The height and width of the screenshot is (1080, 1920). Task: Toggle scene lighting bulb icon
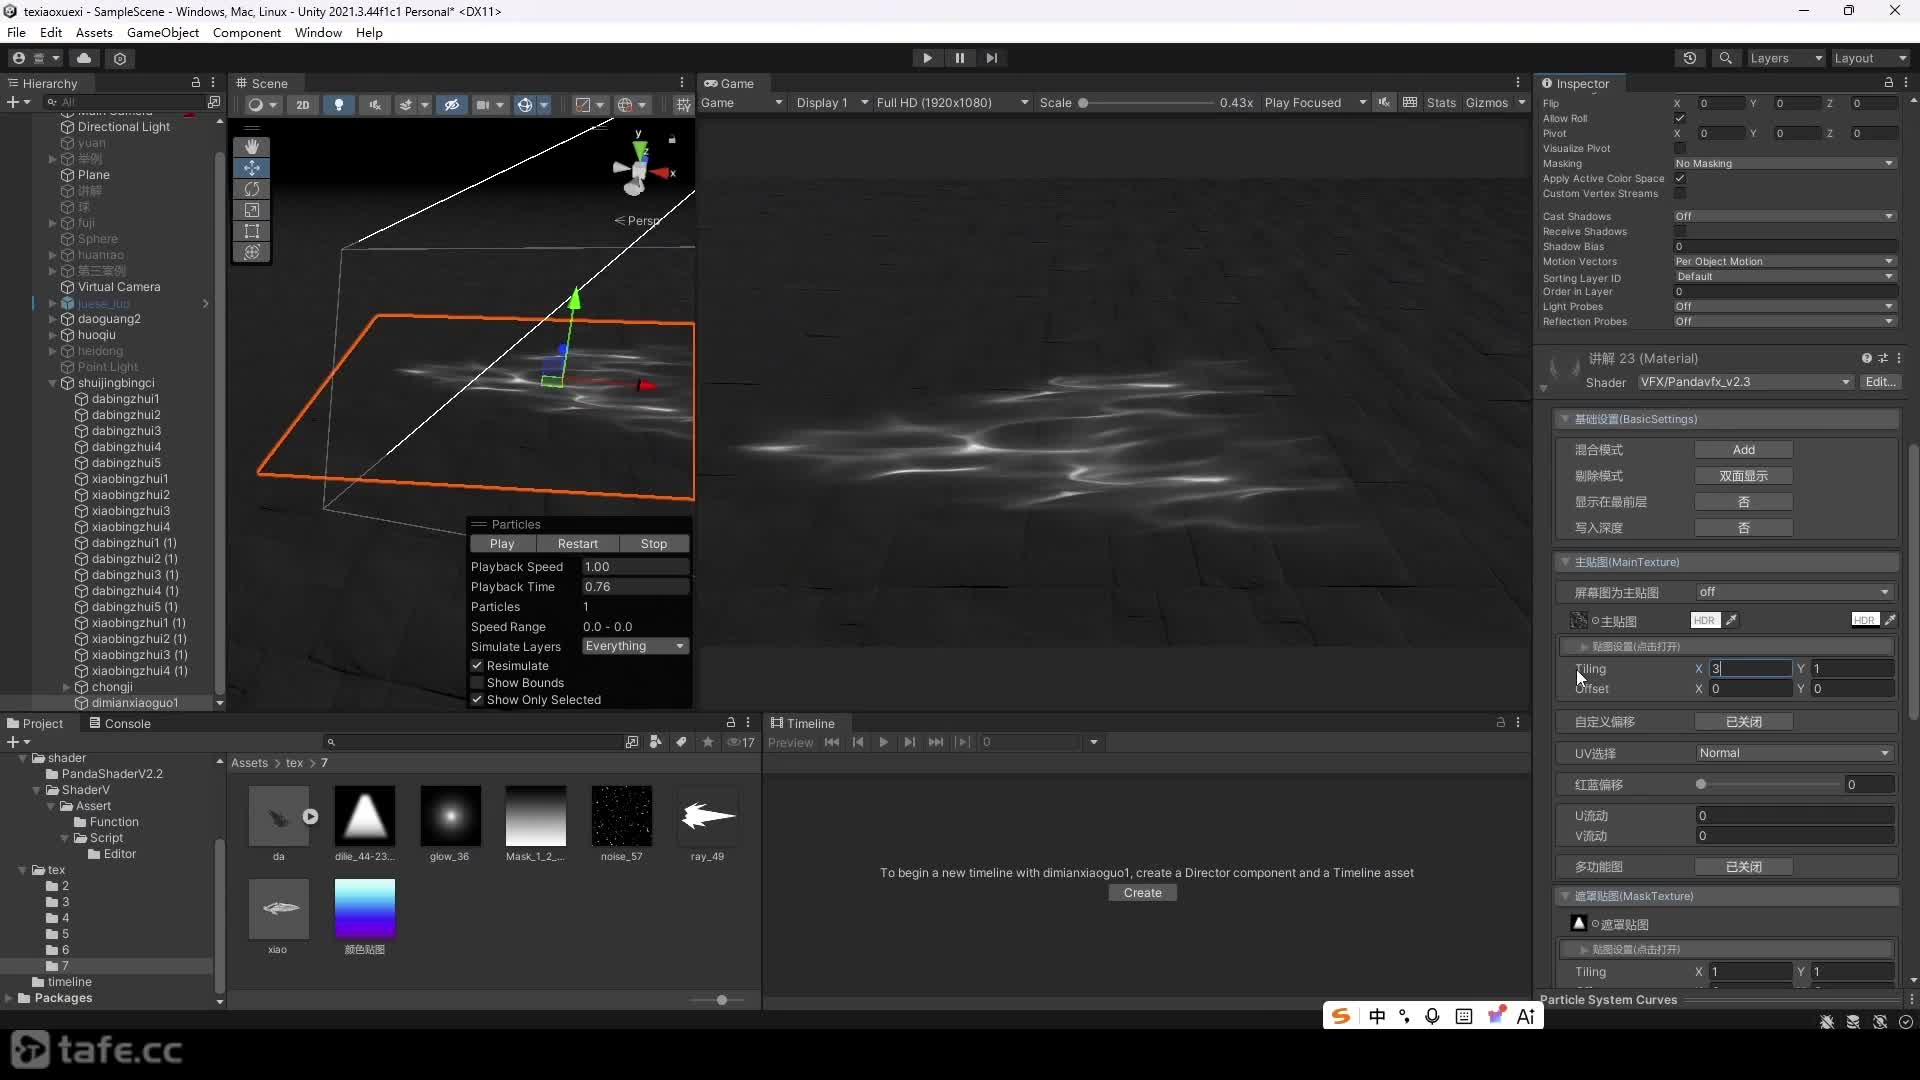click(339, 104)
